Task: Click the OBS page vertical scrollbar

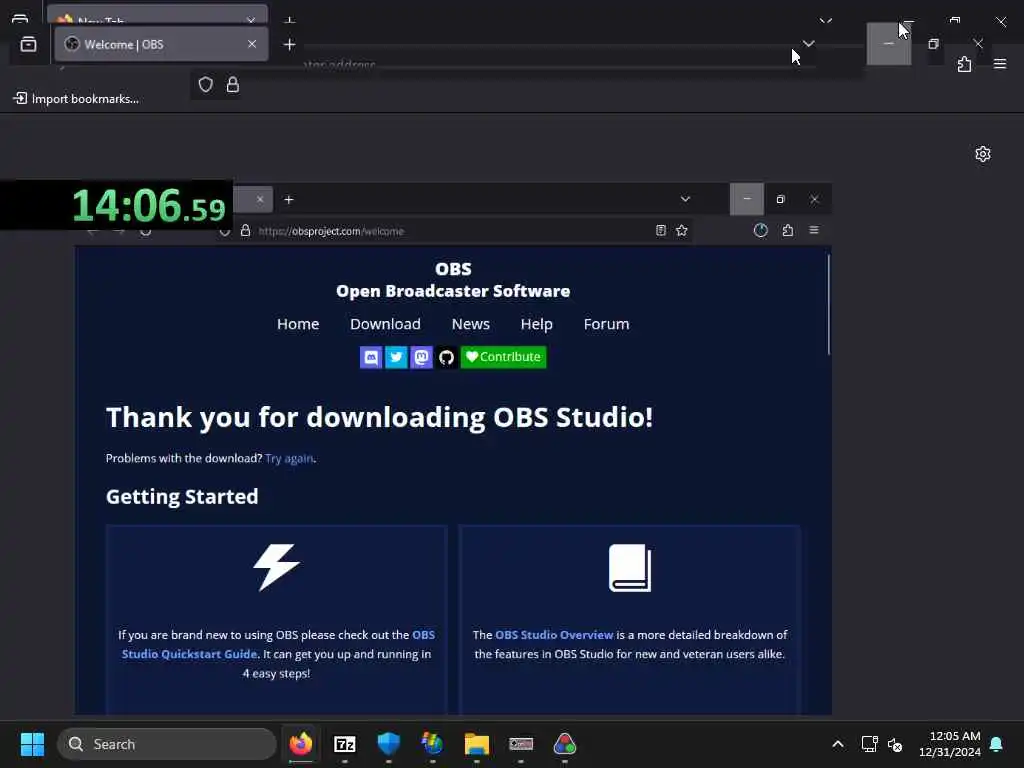Action: (x=829, y=305)
